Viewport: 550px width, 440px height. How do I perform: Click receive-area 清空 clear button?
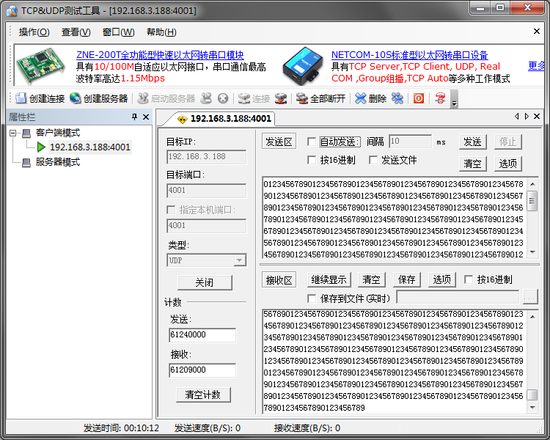(371, 280)
